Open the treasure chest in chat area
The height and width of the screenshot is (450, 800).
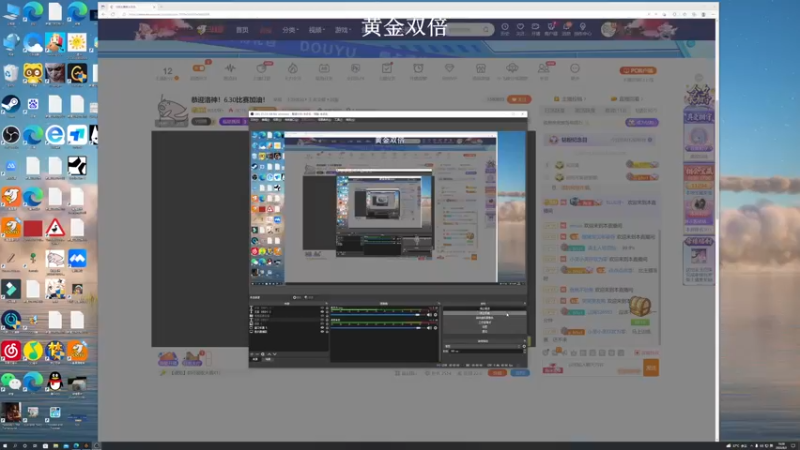[x=640, y=307]
